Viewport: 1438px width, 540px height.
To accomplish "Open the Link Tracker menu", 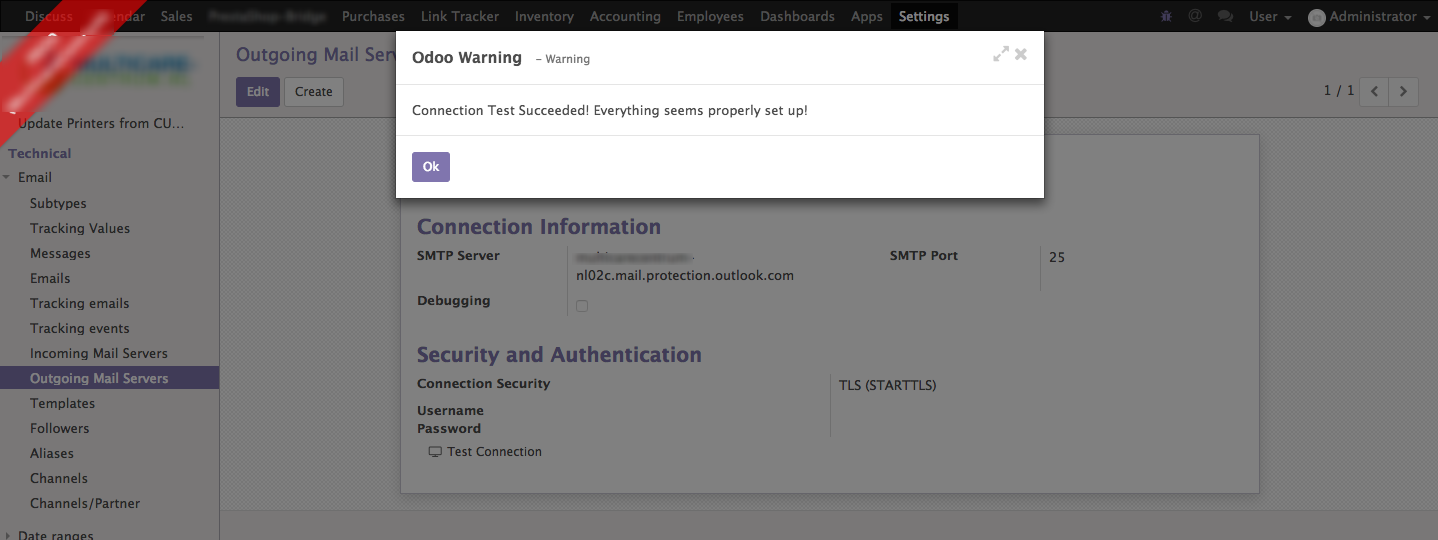I will point(460,16).
